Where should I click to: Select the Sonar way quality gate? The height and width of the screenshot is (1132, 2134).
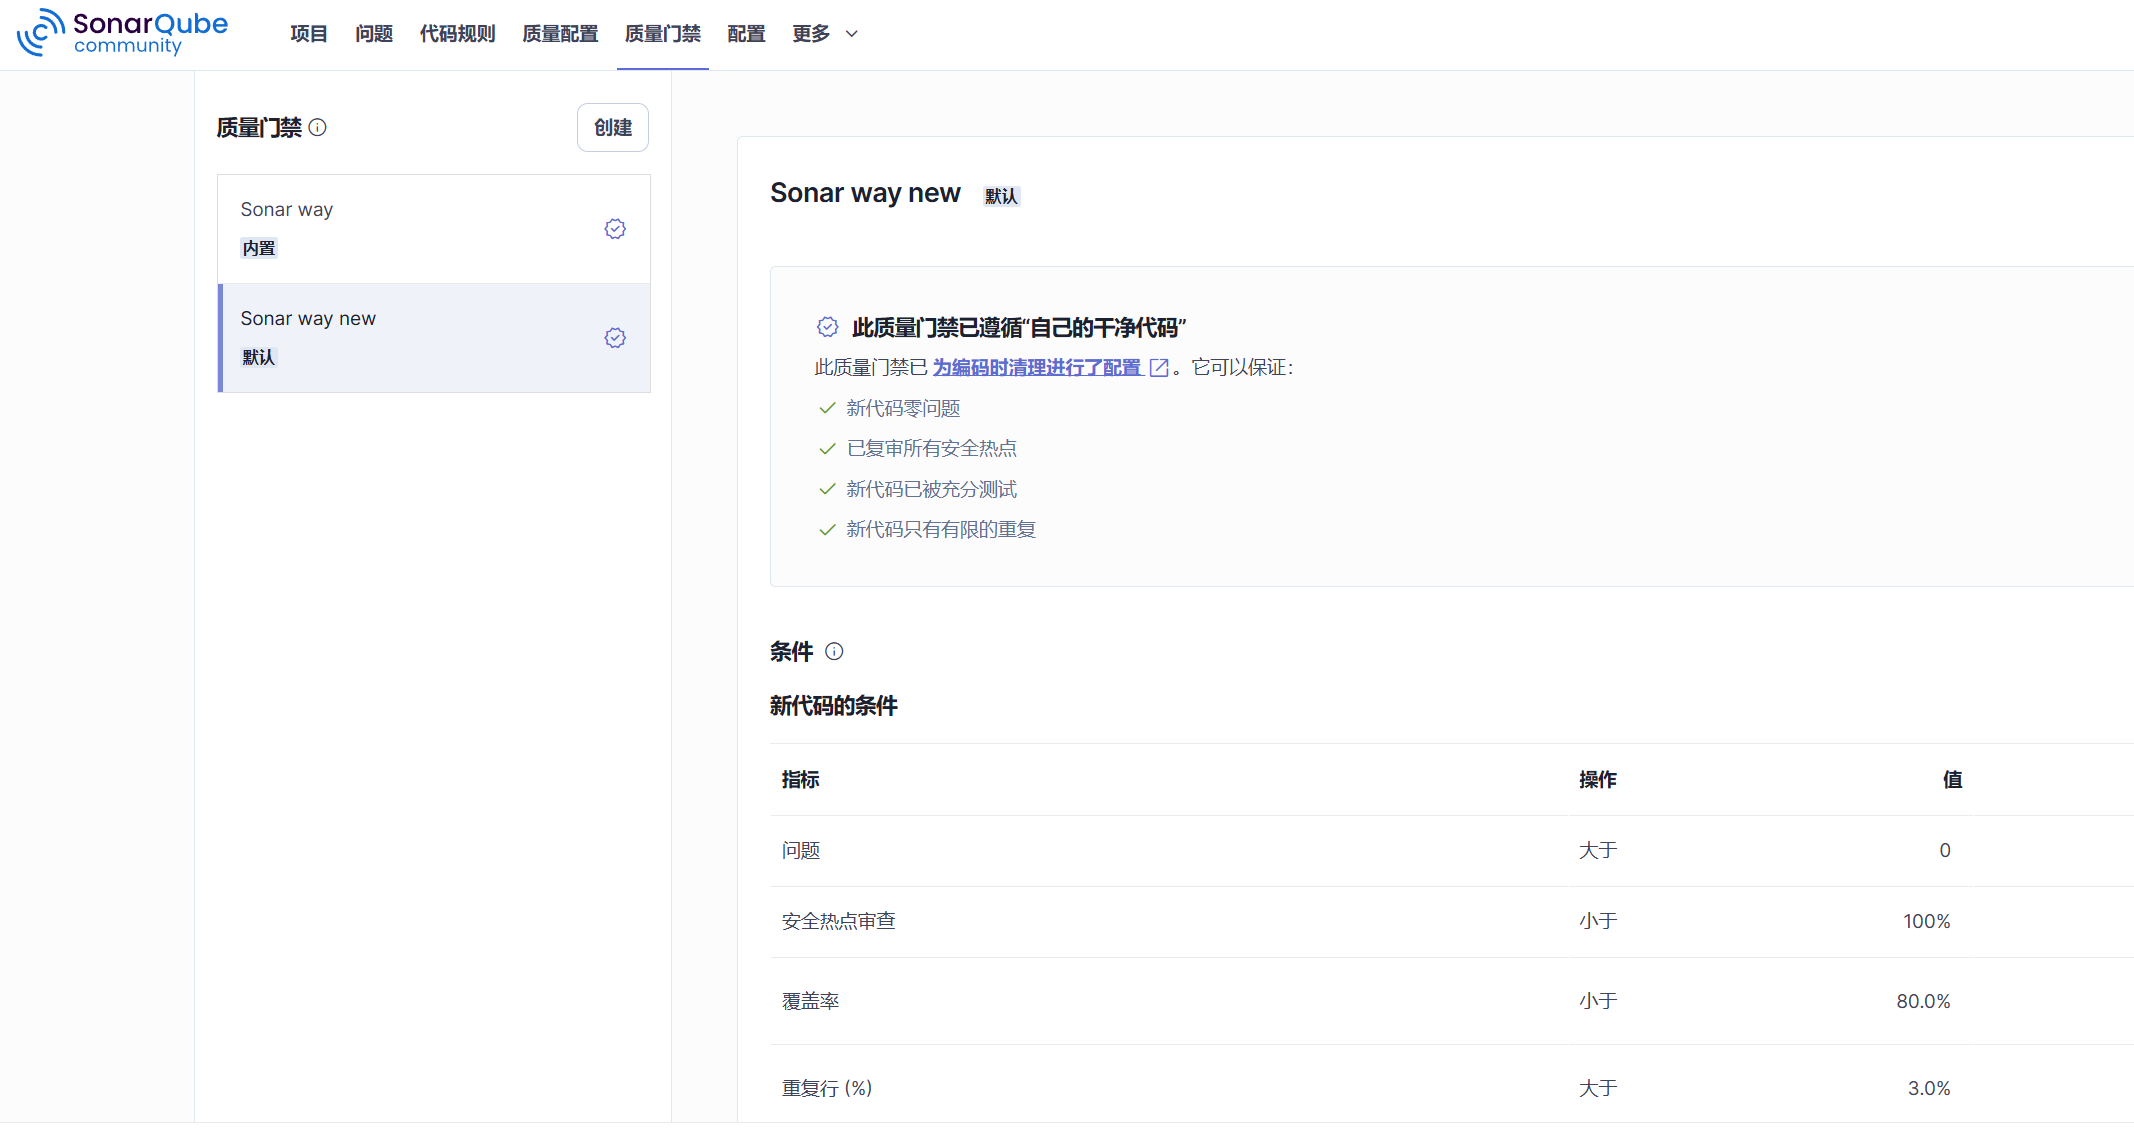click(x=434, y=229)
